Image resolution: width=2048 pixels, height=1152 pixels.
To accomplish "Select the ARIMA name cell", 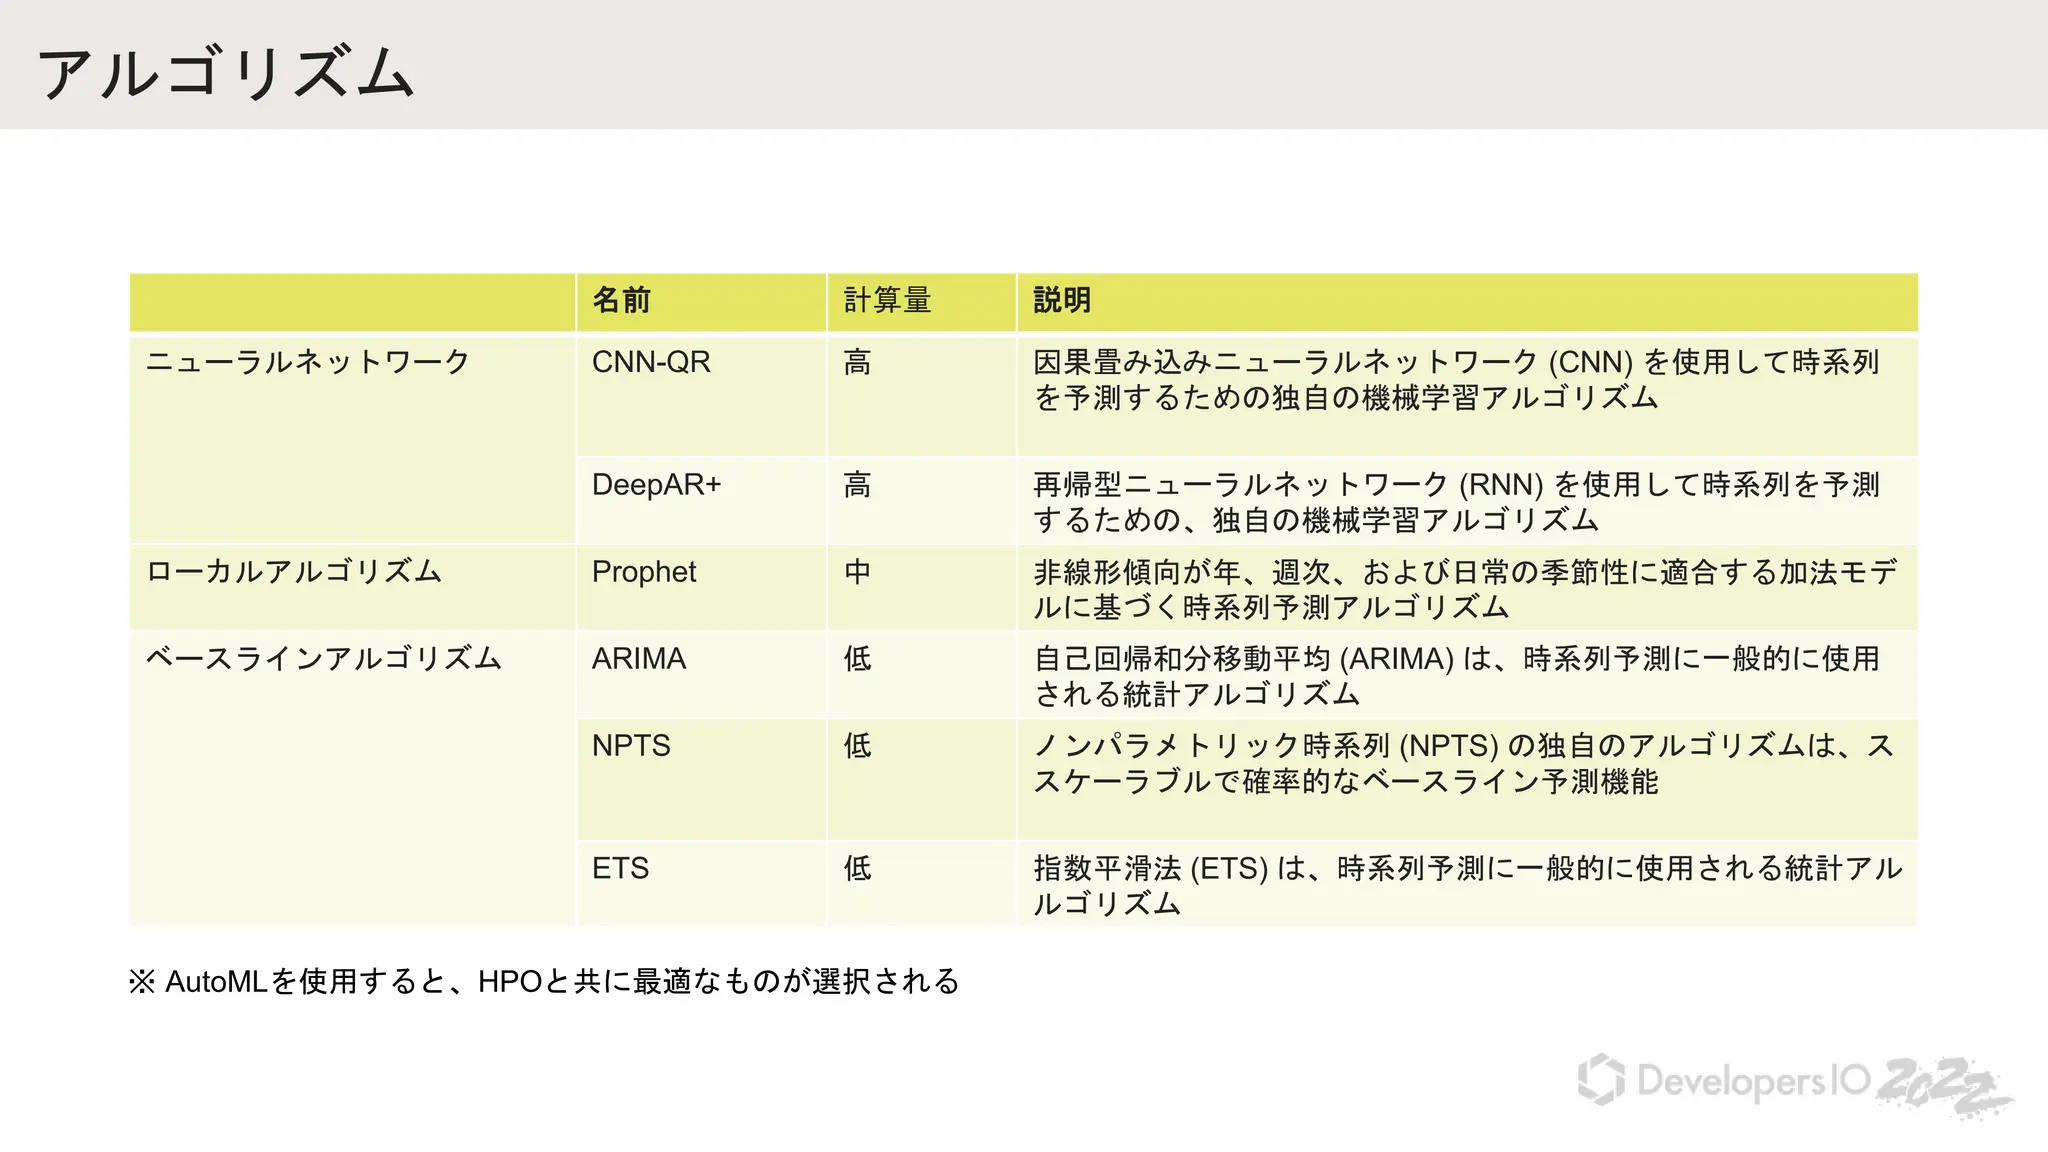I will [639, 659].
